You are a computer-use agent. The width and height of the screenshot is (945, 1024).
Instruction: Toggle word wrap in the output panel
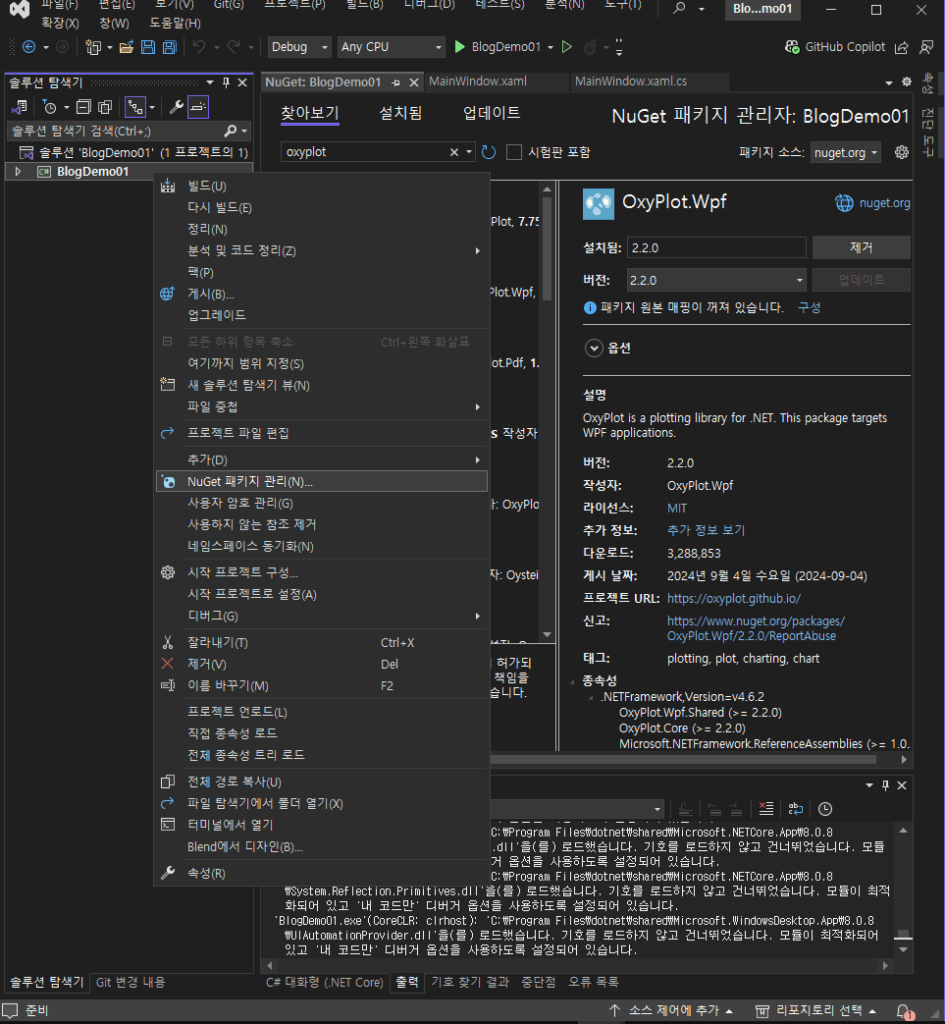[795, 808]
